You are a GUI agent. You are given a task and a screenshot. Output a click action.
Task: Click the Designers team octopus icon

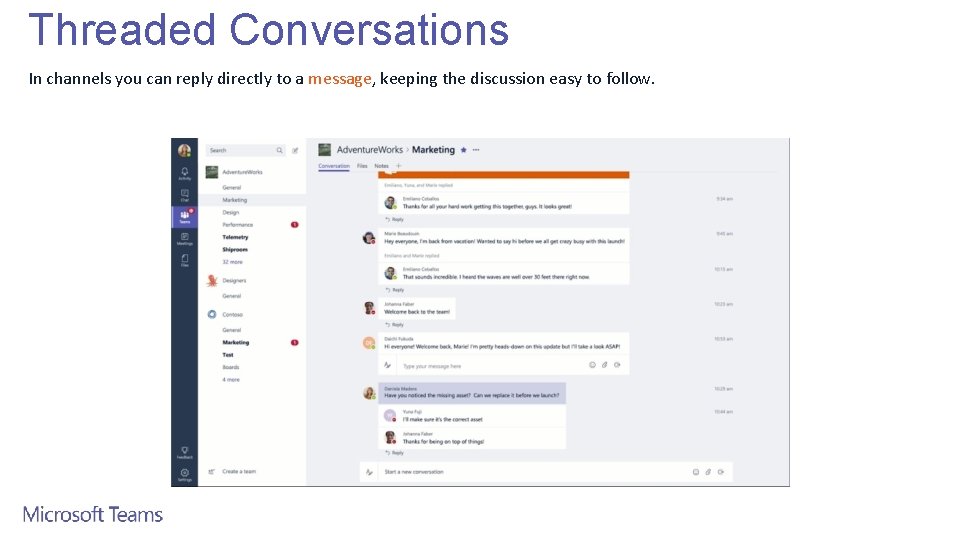point(212,280)
